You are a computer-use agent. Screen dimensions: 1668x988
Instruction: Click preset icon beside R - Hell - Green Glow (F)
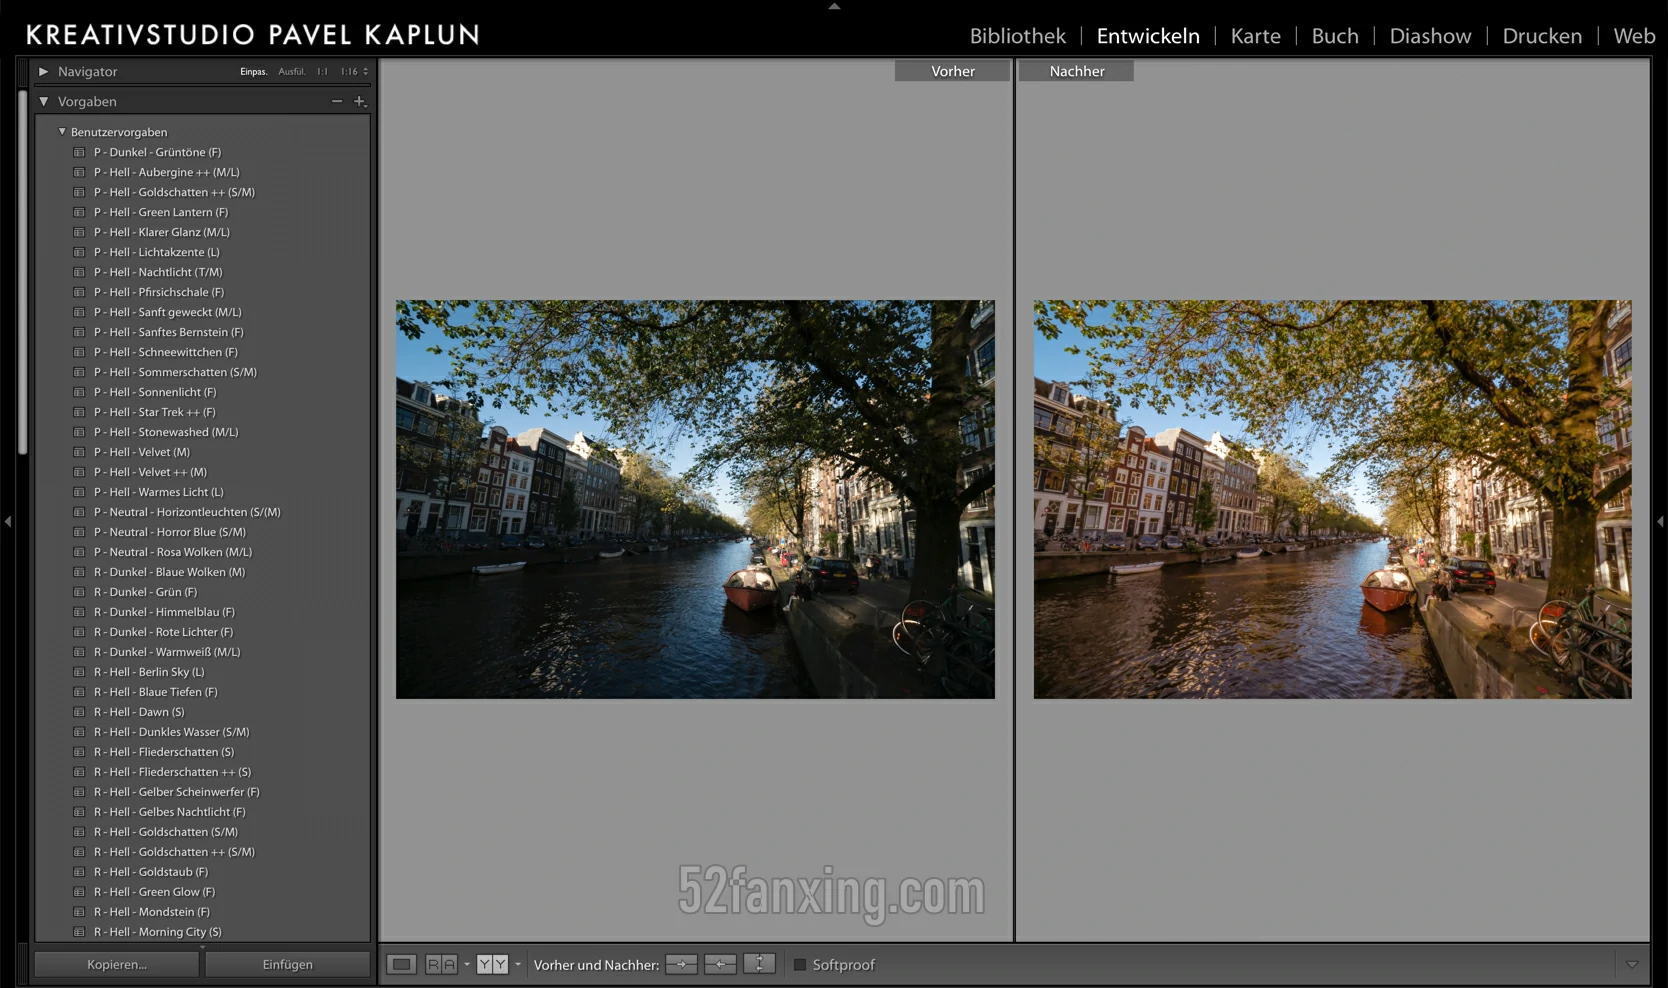pos(79,892)
